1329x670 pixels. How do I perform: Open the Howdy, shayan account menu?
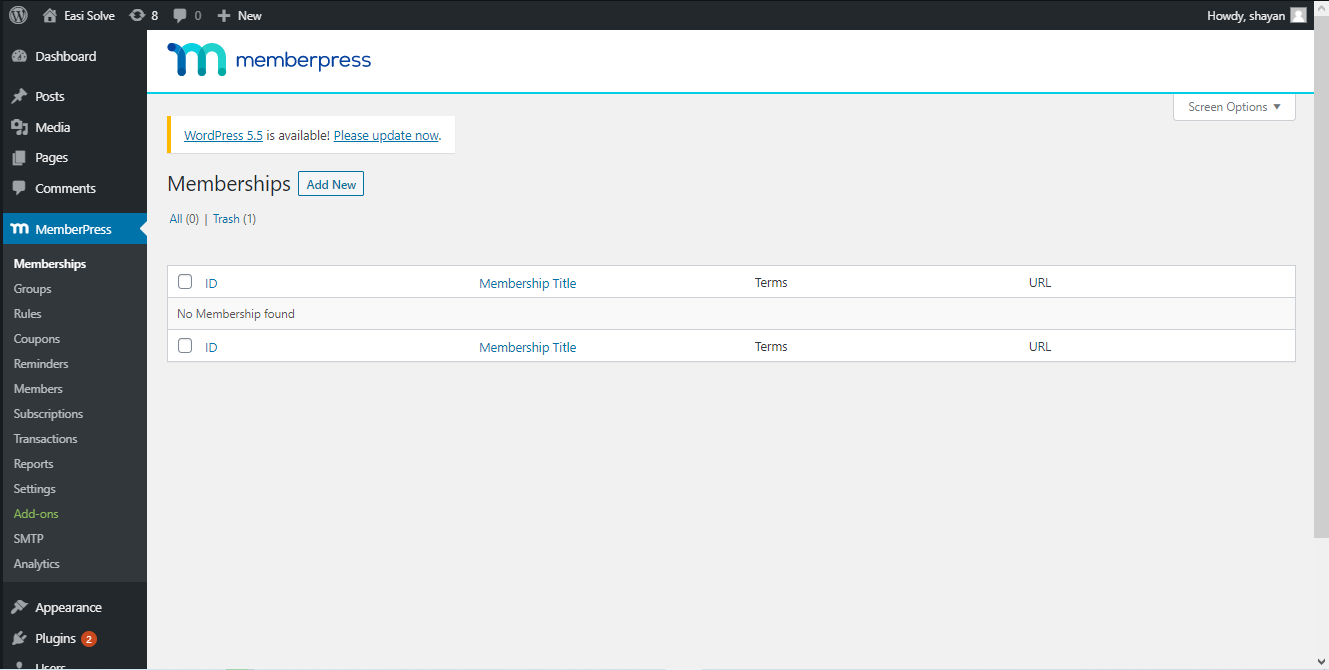tap(1257, 15)
